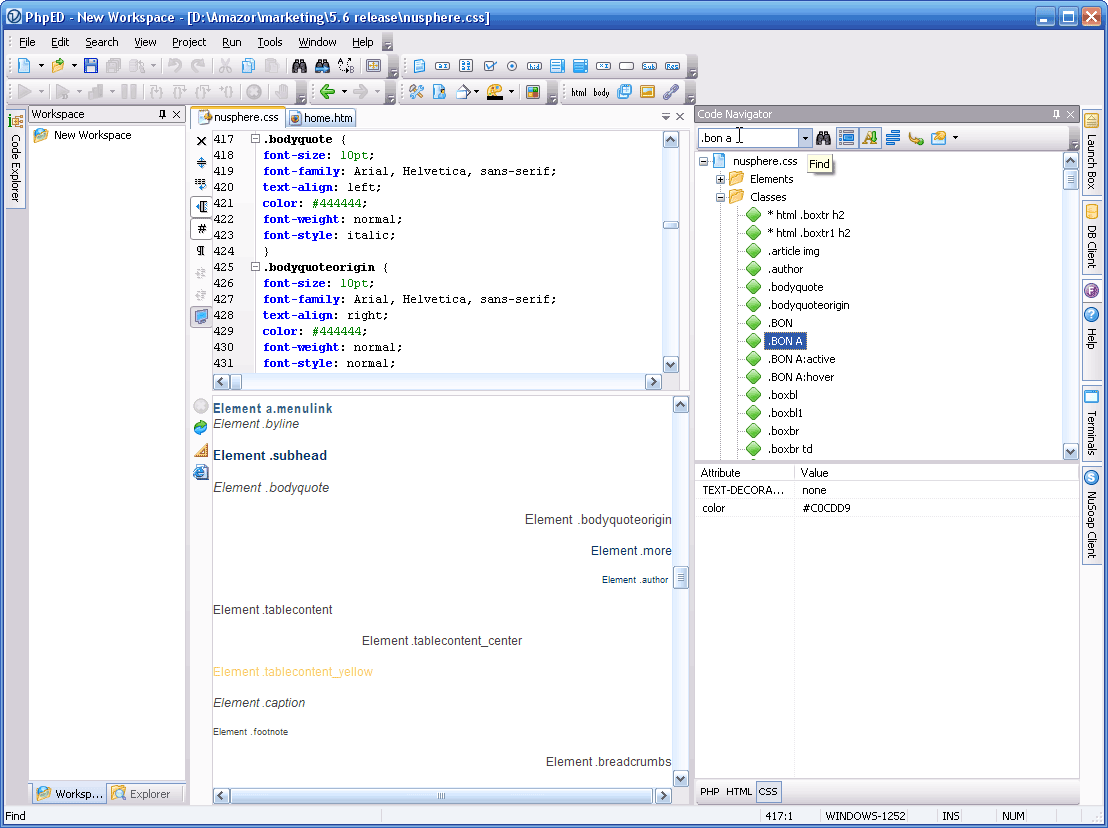This screenshot has height=828, width=1108.
Task: Open the Terminals side panel
Action: click(1091, 422)
